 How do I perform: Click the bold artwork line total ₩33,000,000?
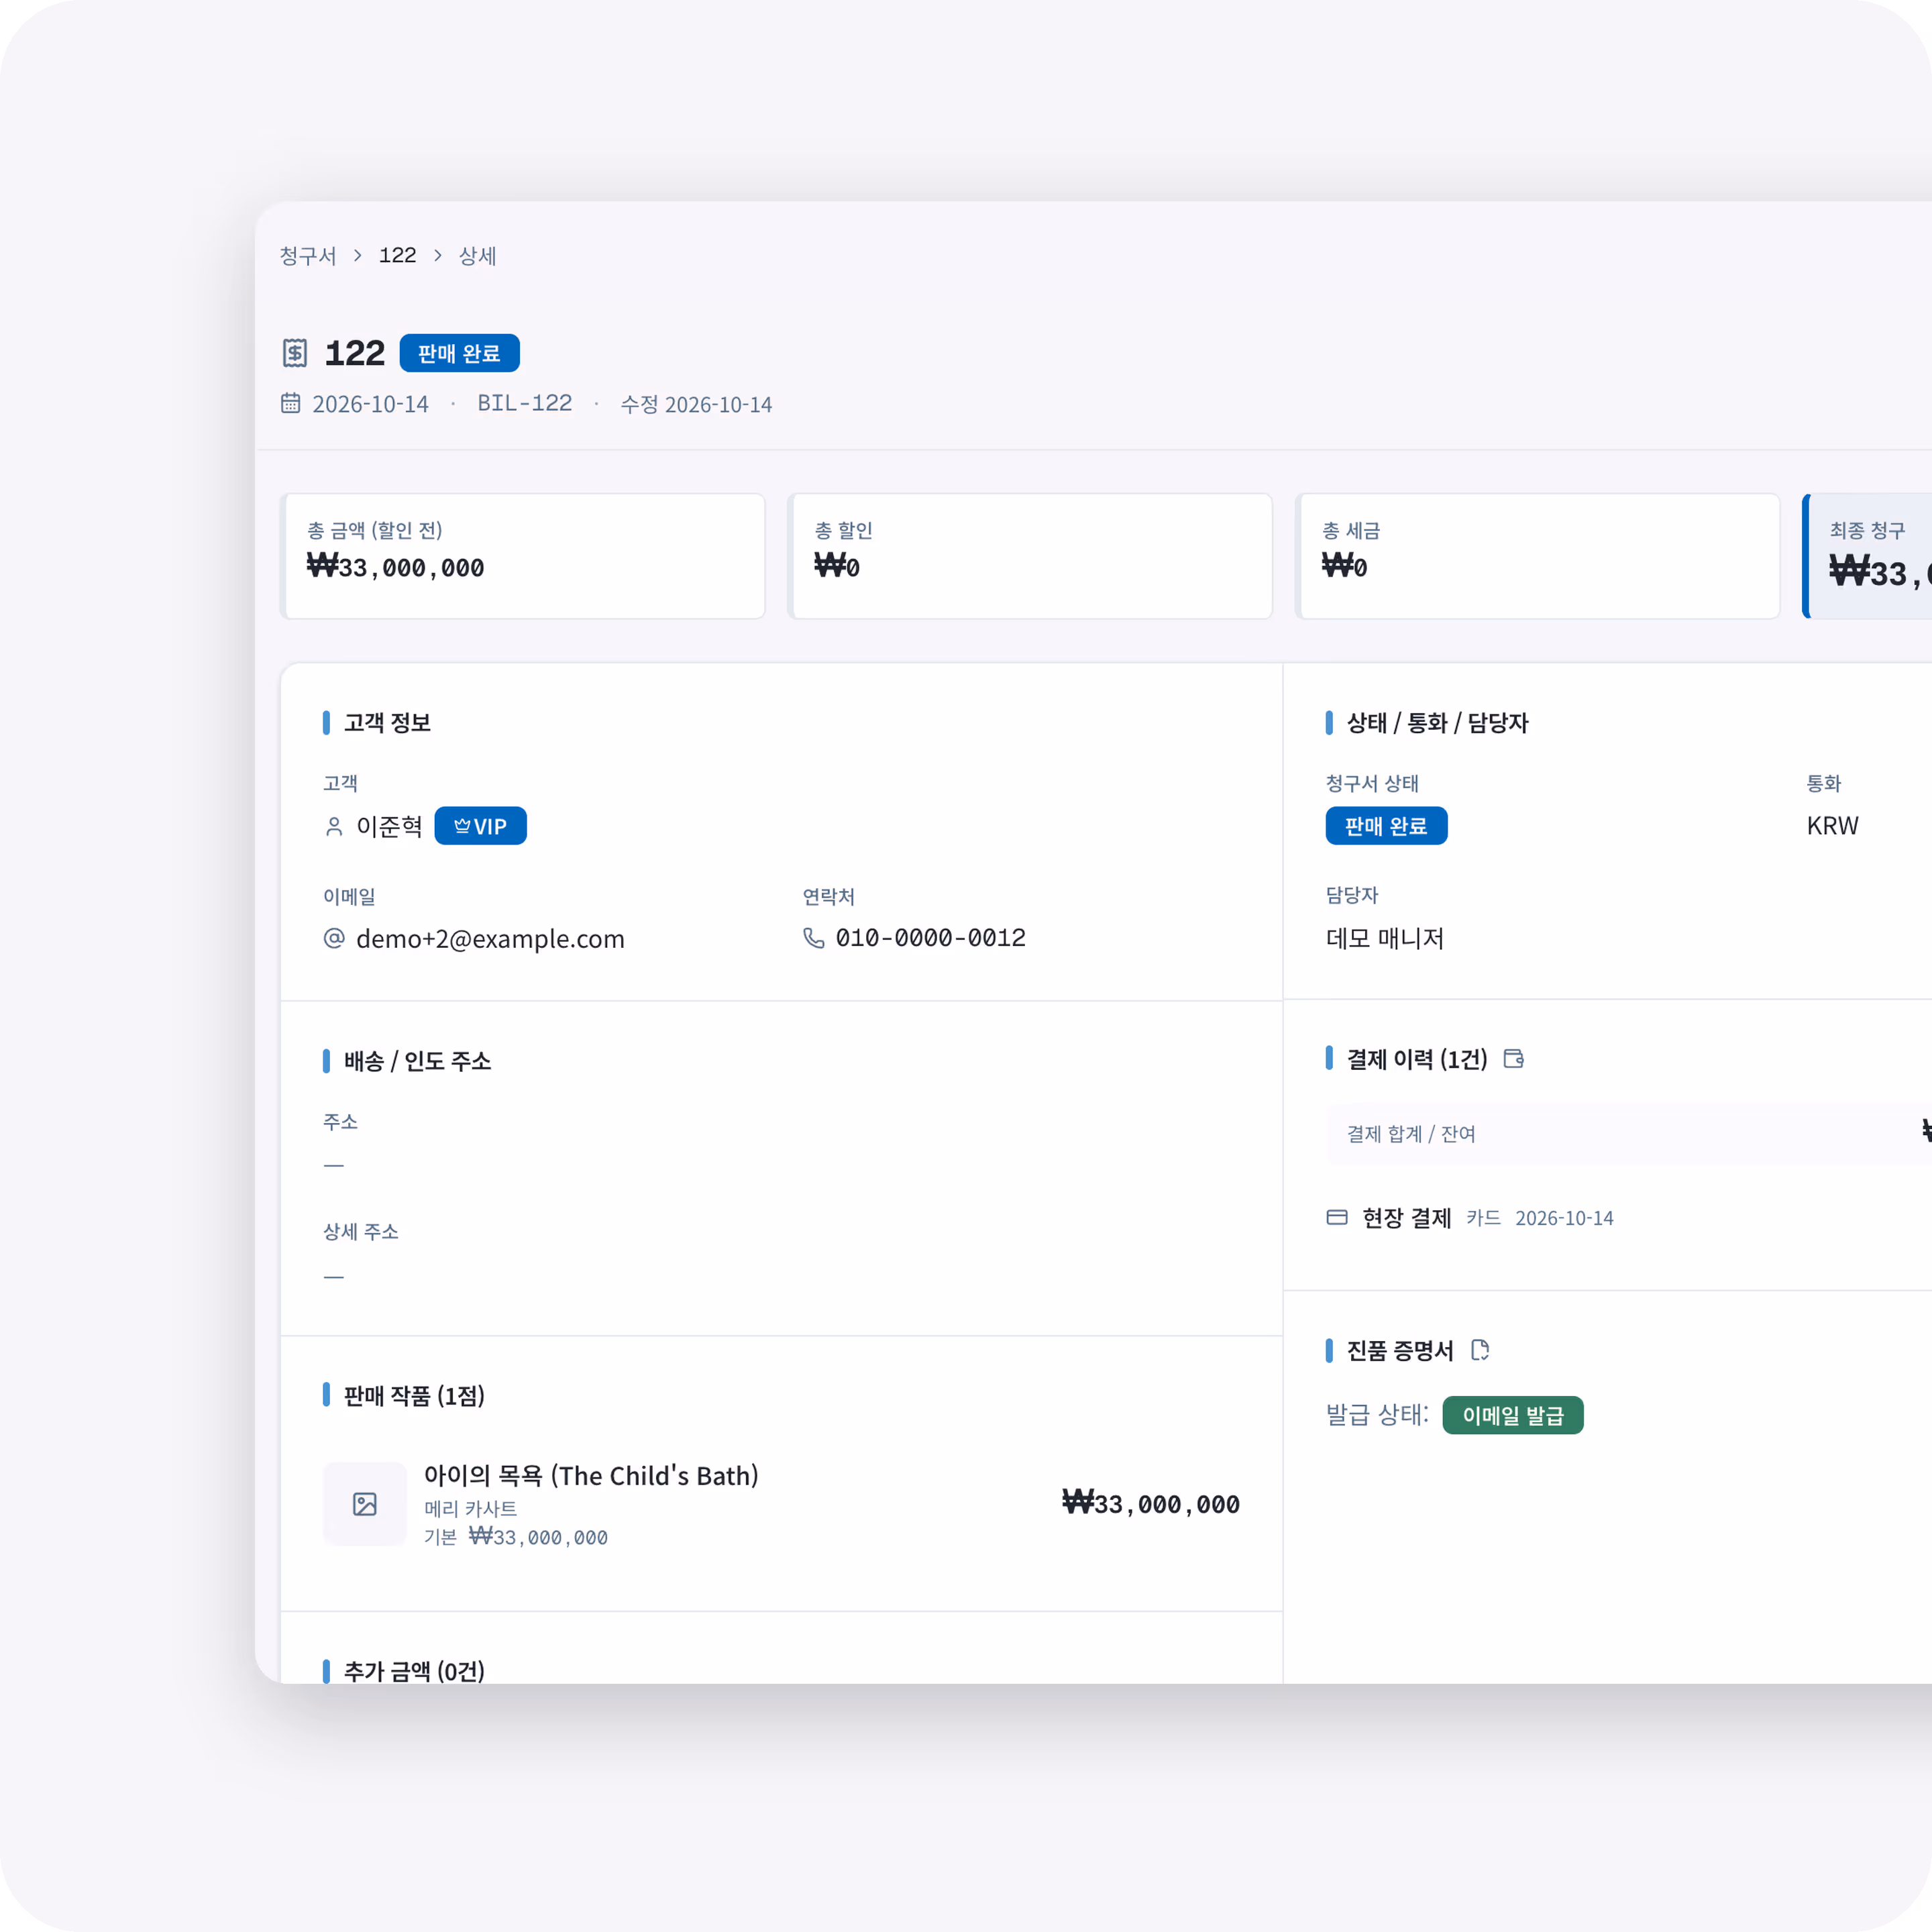coord(1151,1503)
